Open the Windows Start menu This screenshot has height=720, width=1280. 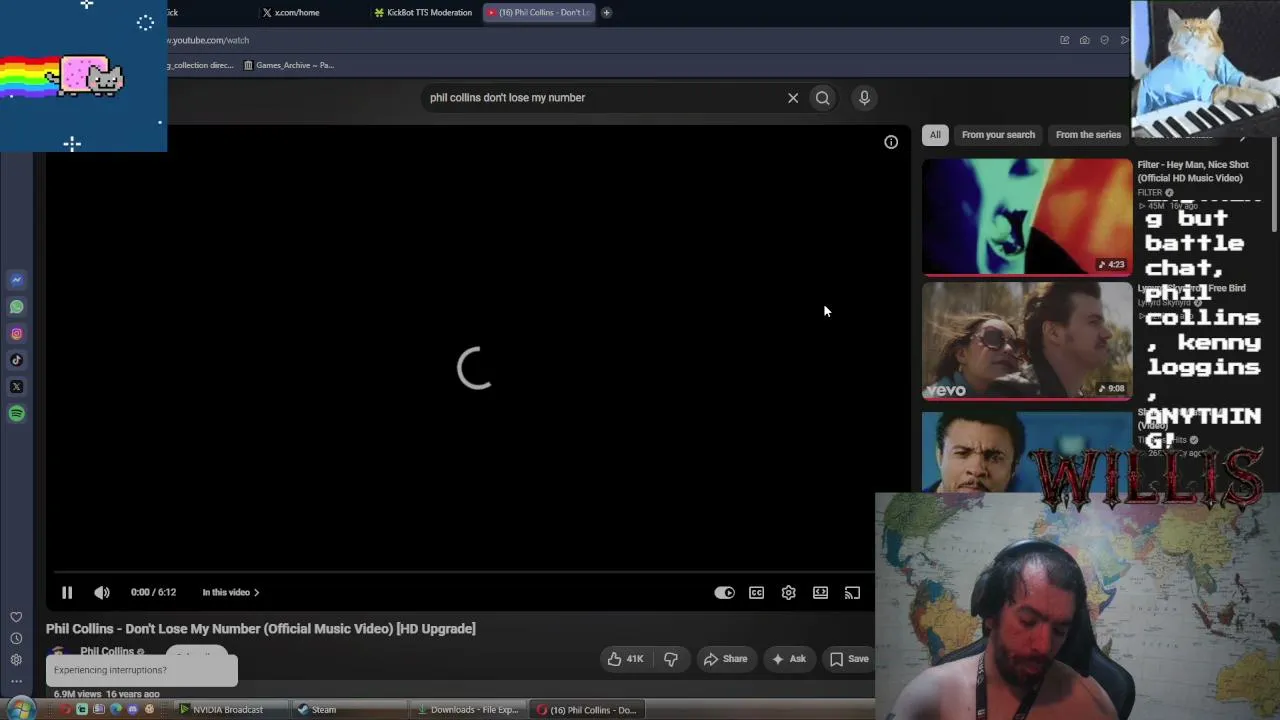pos(21,710)
